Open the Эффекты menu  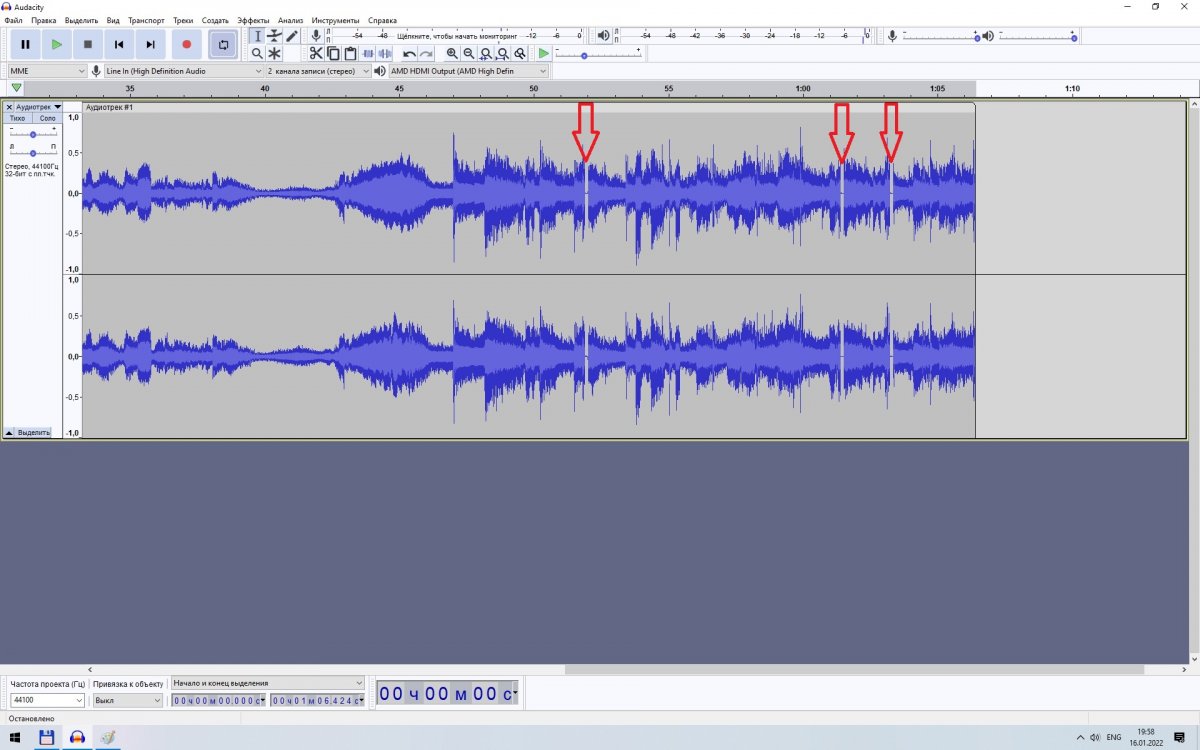click(x=253, y=20)
